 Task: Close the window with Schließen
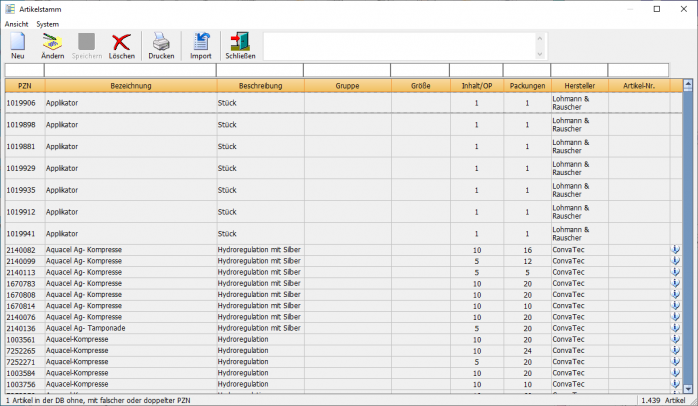[240, 46]
